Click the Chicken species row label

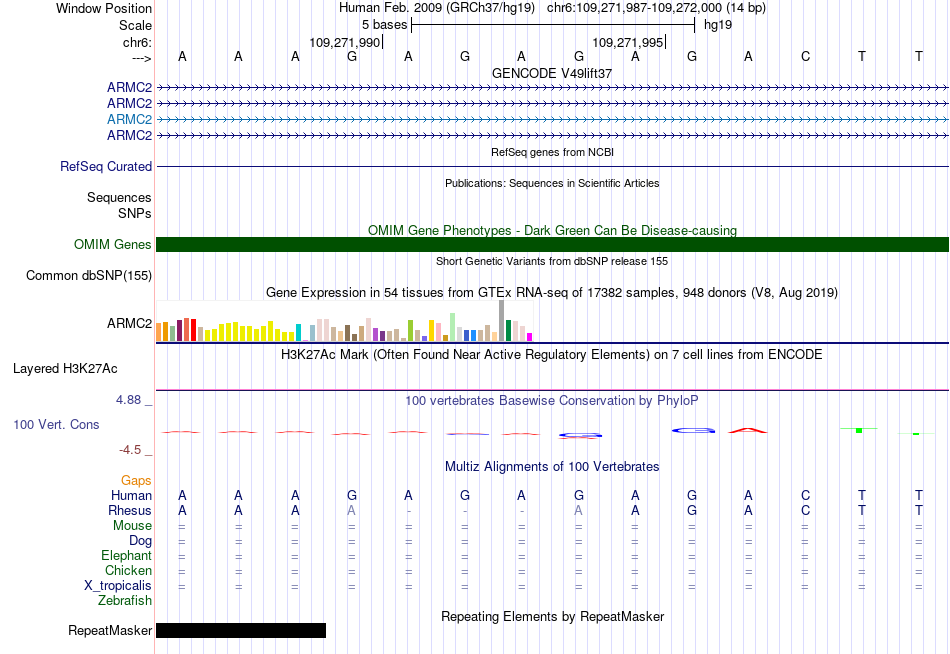pyautogui.click(x=128, y=570)
